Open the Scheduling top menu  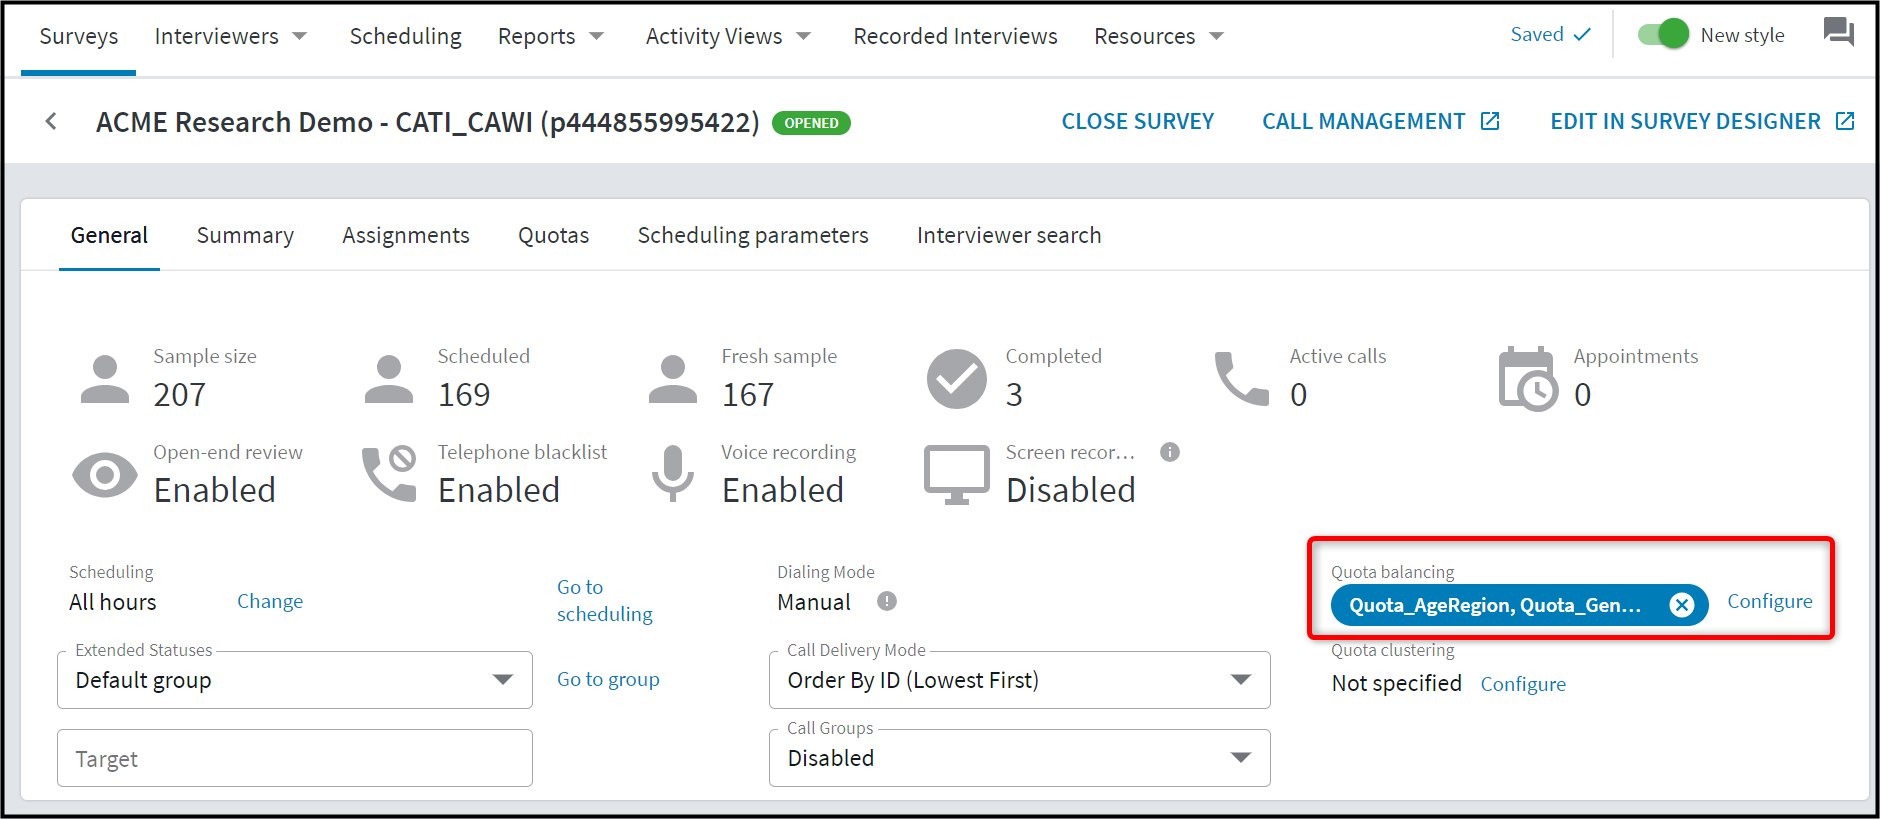coord(405,36)
